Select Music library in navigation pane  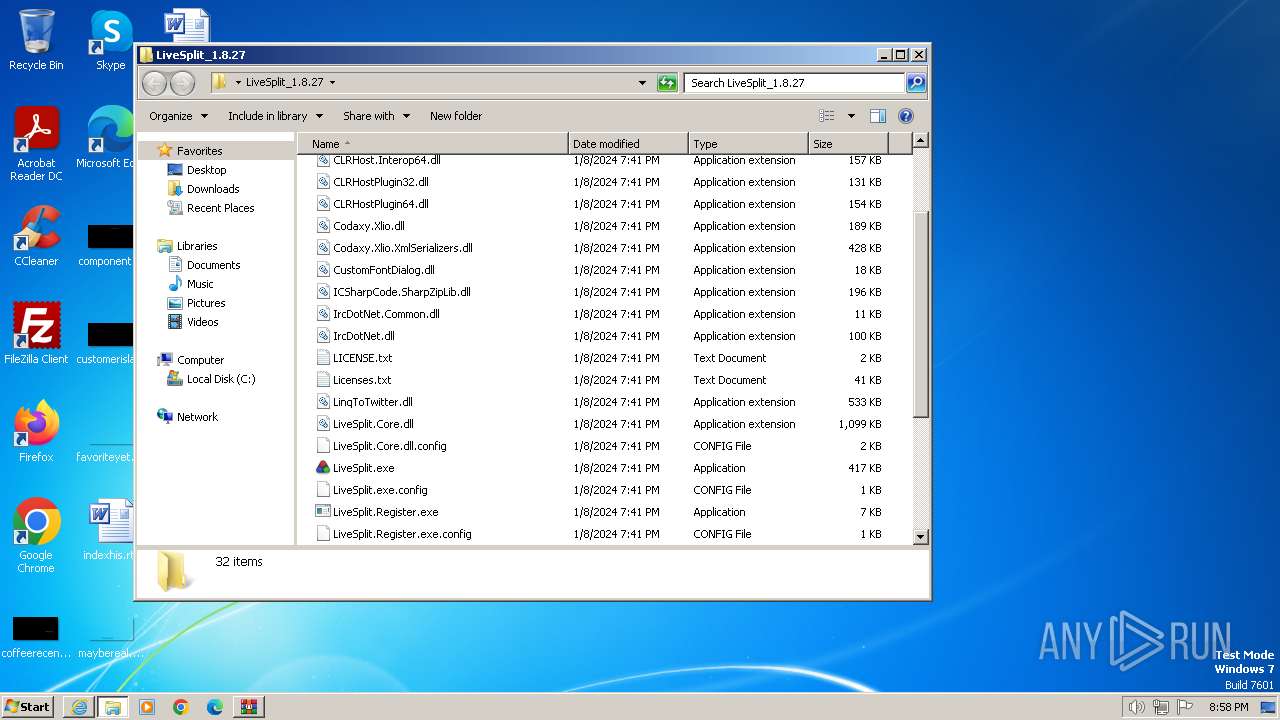[200, 284]
